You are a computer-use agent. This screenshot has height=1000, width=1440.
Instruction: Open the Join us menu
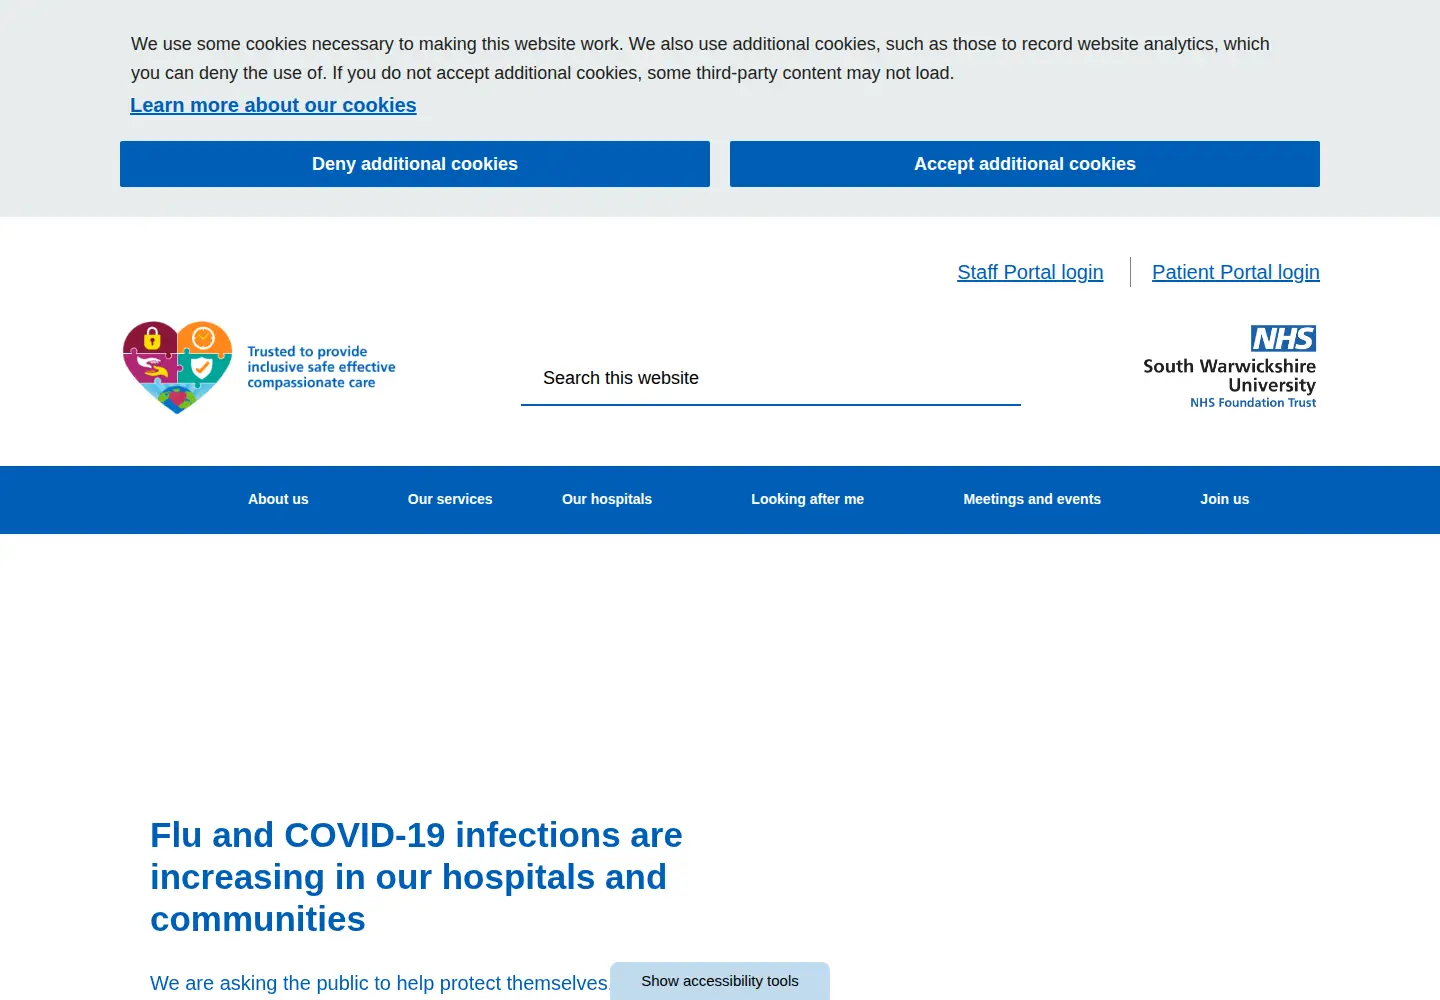coord(1225,499)
